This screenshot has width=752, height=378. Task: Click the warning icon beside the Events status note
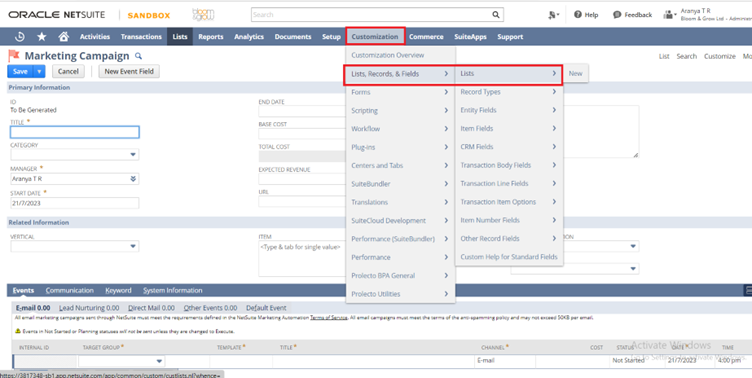pos(18,331)
